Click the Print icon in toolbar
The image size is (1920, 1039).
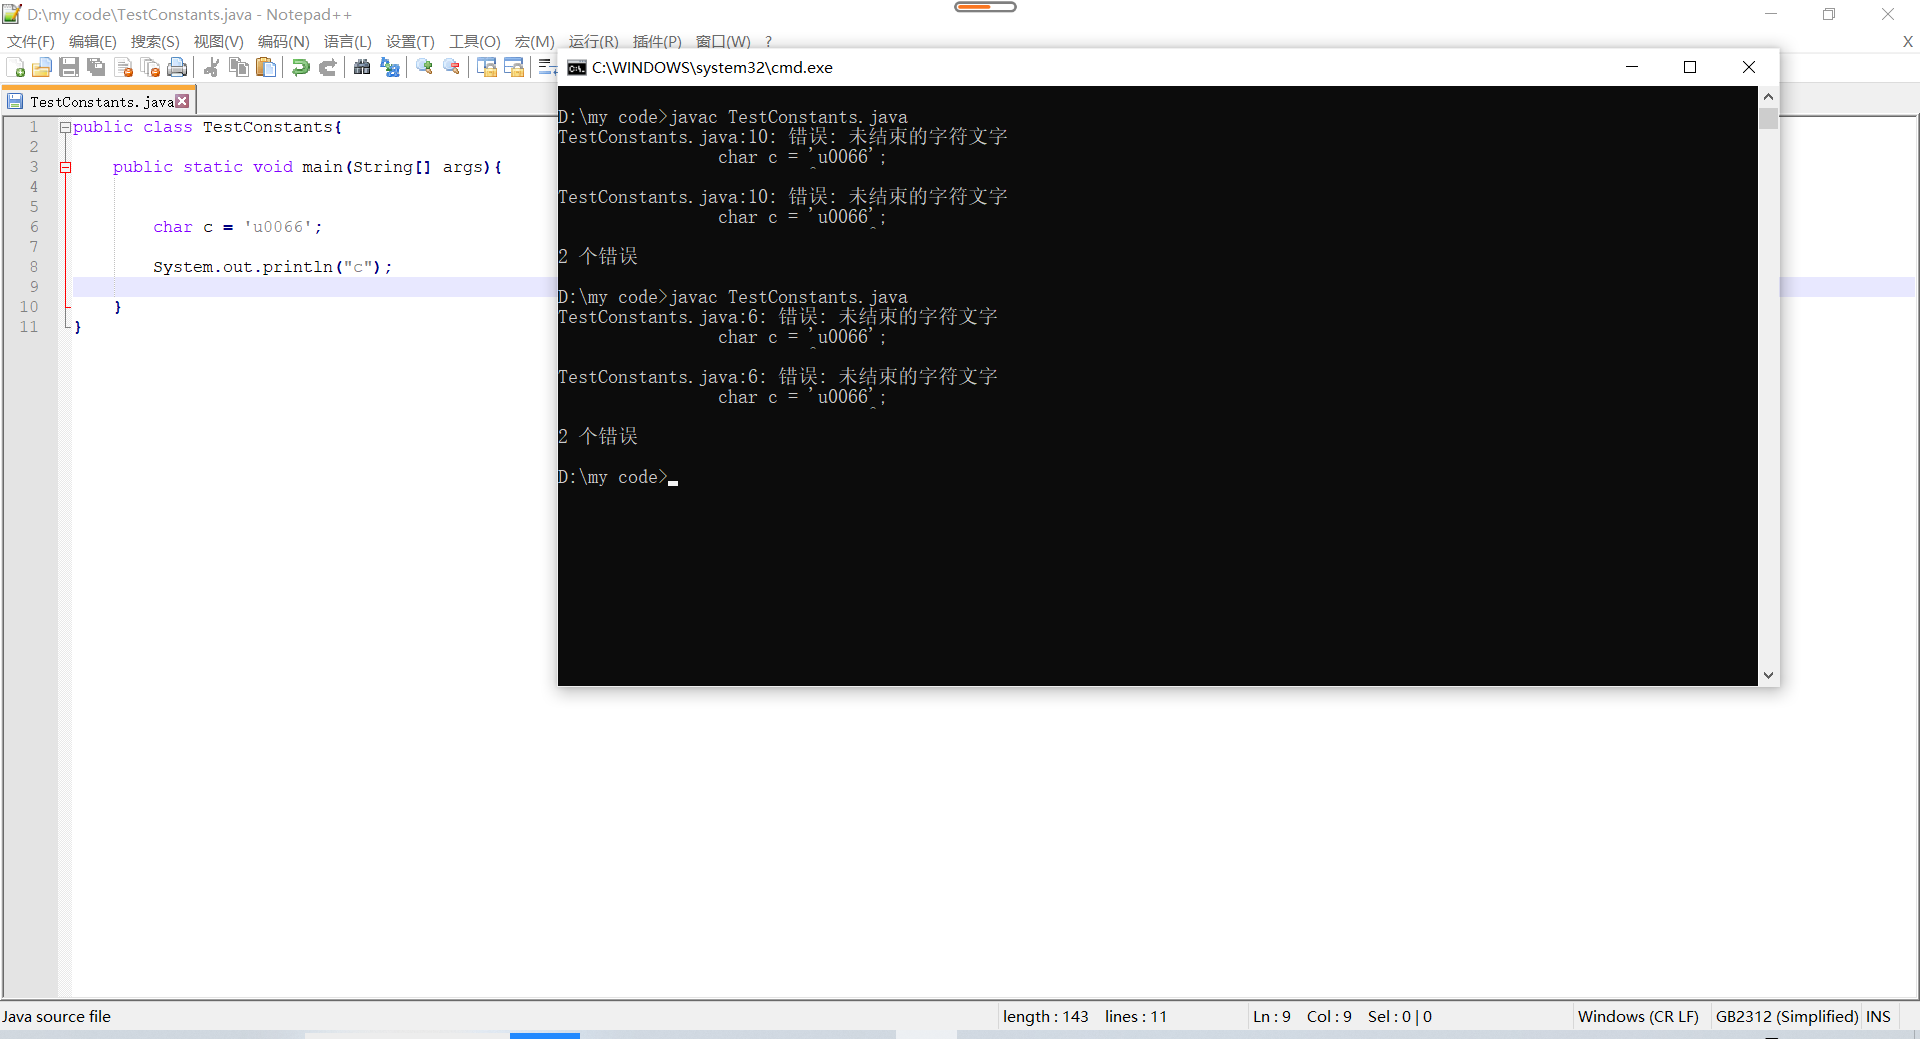(178, 67)
